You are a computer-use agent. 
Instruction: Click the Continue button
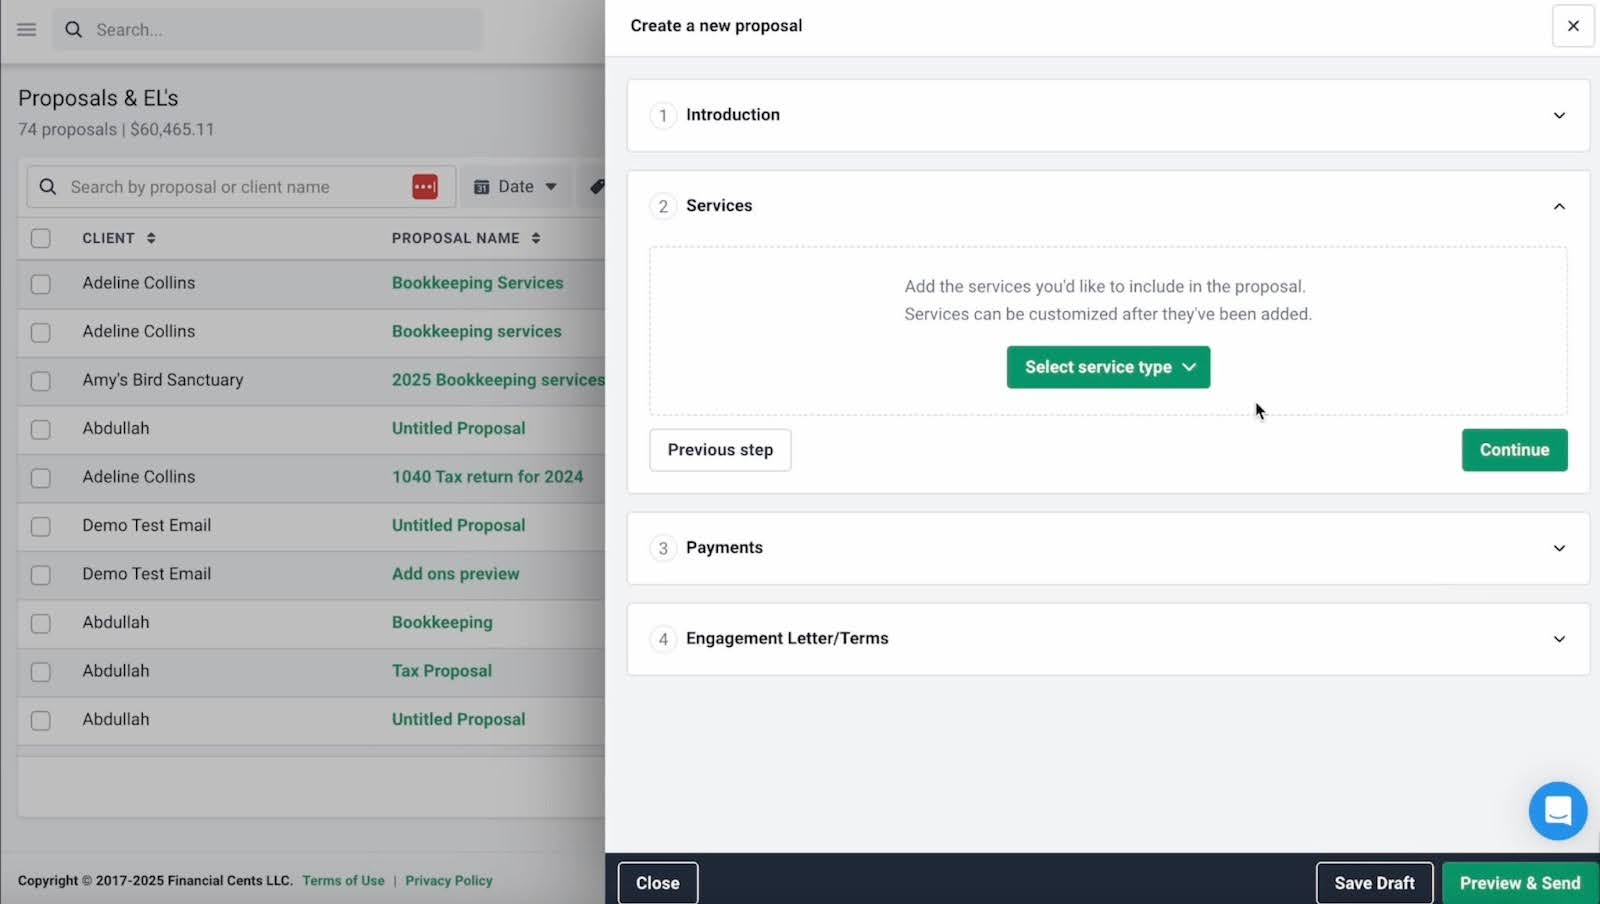tap(1514, 450)
